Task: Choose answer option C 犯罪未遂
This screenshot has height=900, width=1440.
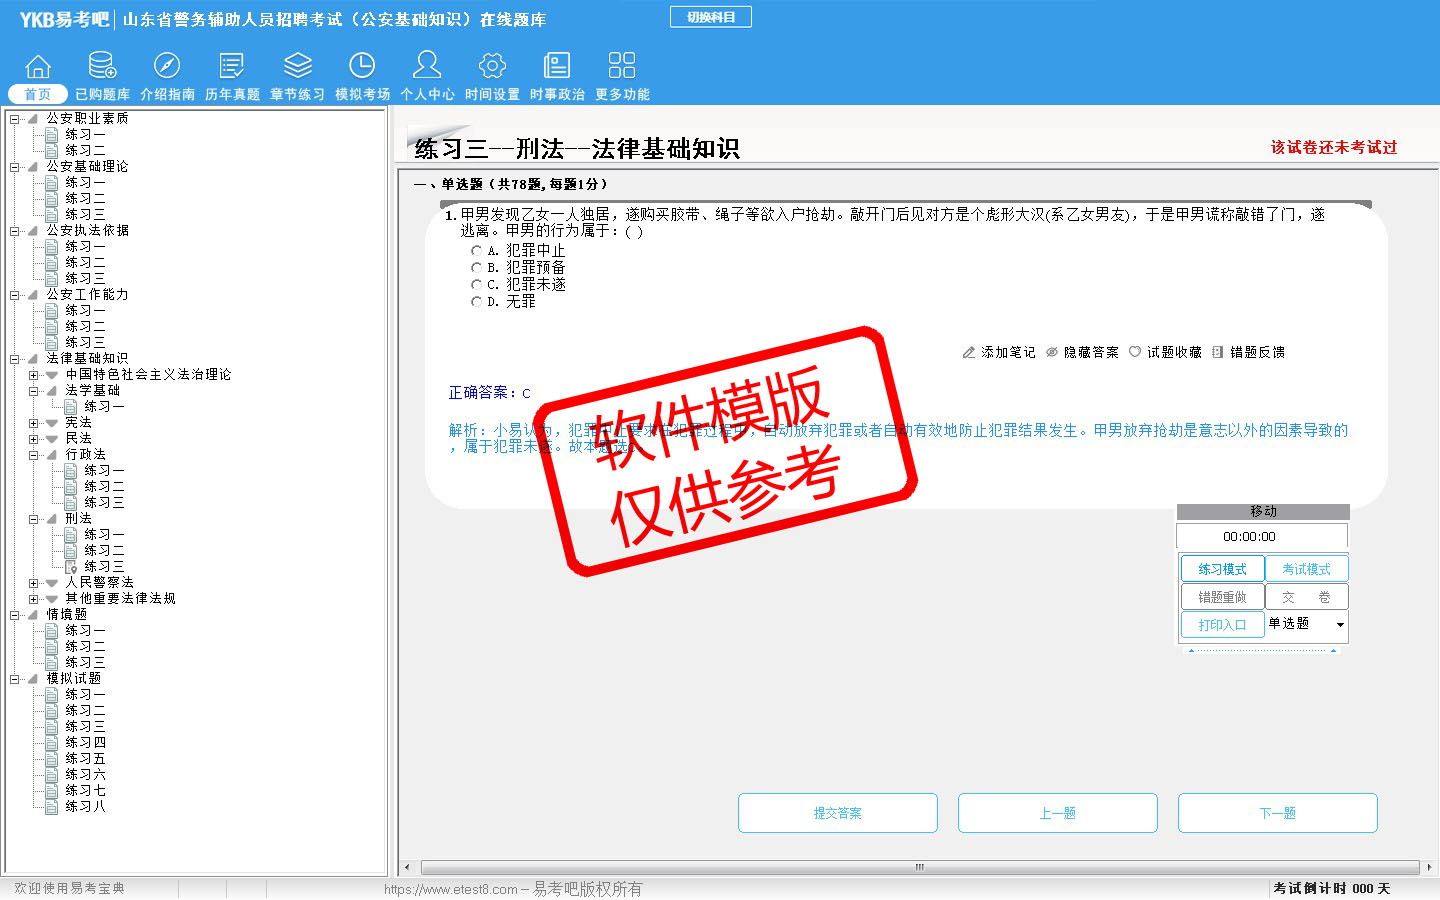Action: click(477, 285)
